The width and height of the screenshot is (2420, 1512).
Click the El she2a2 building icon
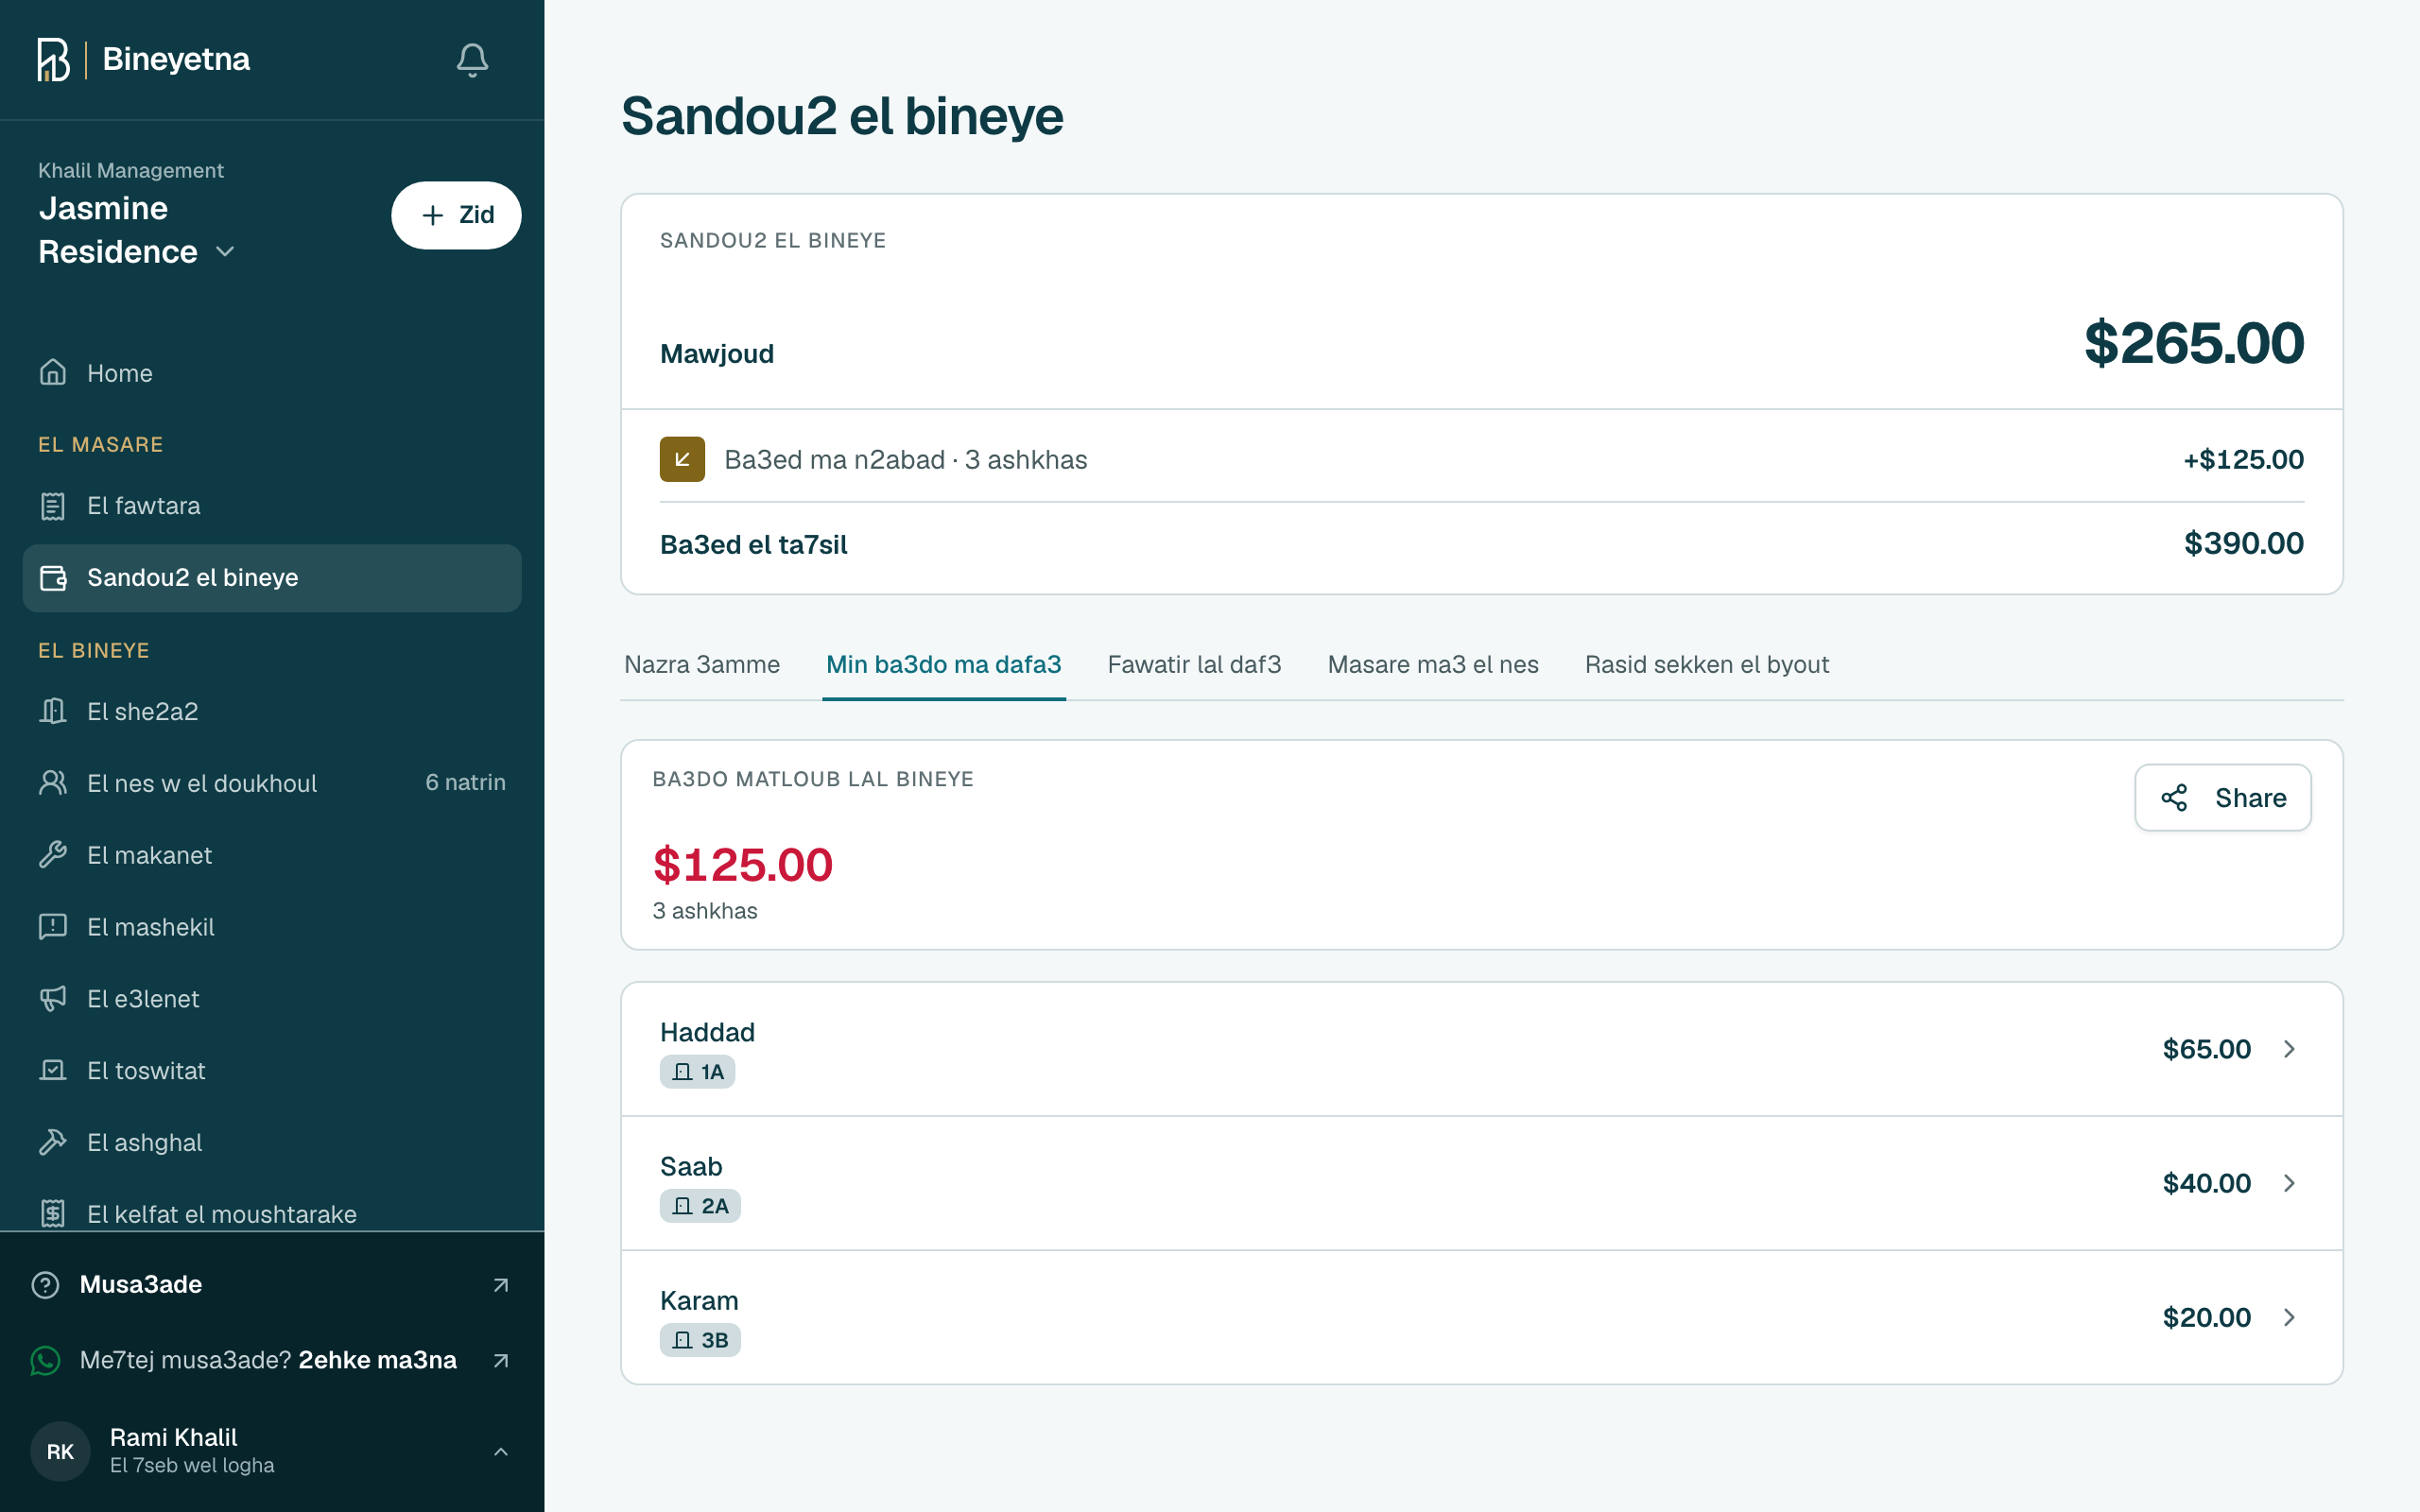coord(53,711)
